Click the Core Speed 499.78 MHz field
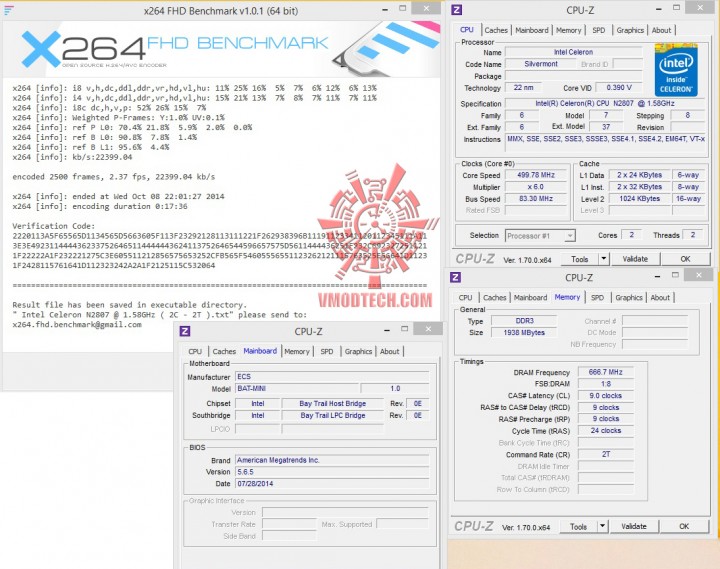This screenshot has height=569, width=720. click(535, 175)
